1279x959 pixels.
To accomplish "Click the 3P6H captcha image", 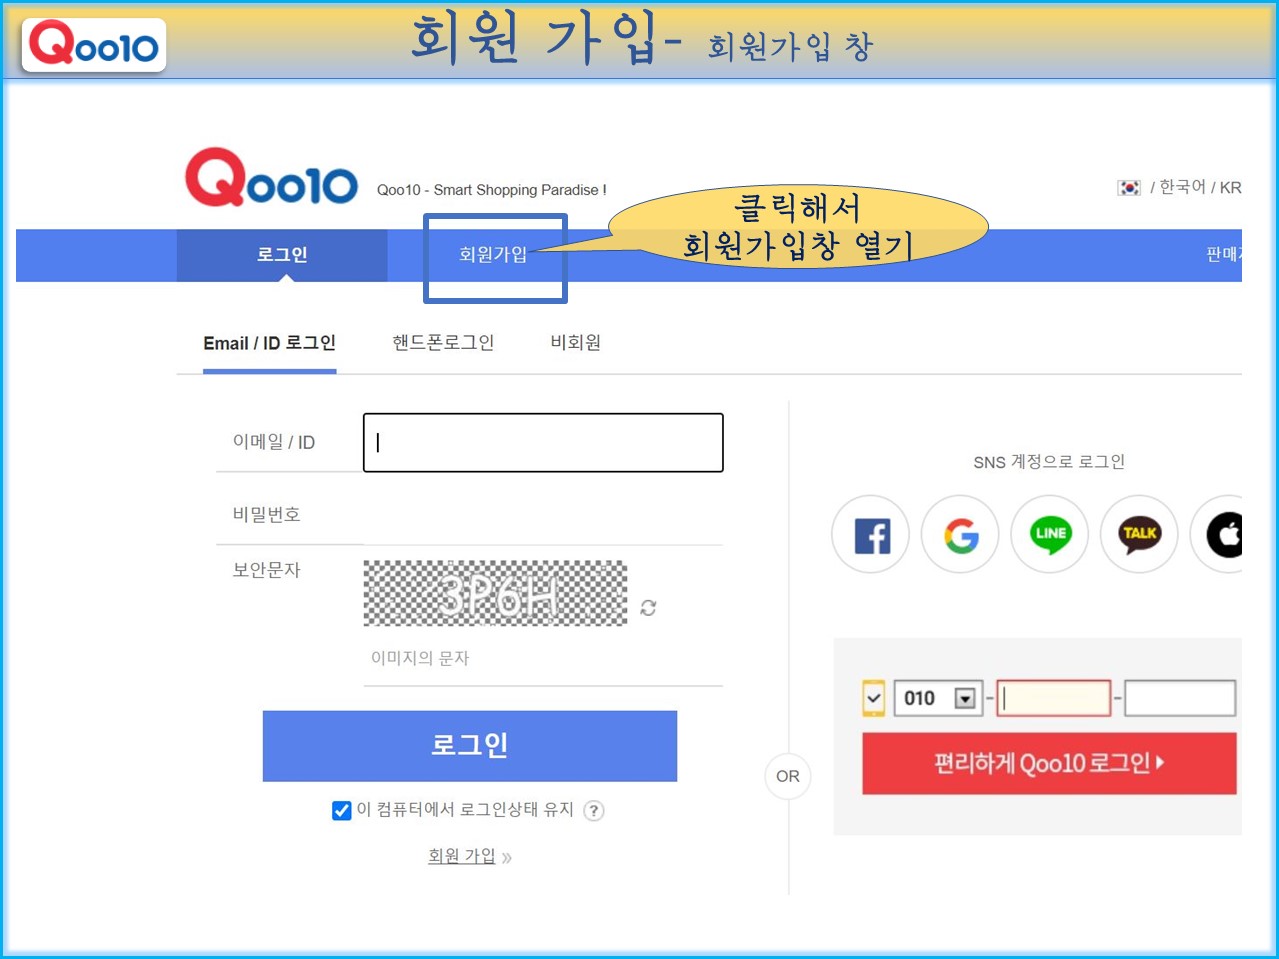I will click(495, 593).
